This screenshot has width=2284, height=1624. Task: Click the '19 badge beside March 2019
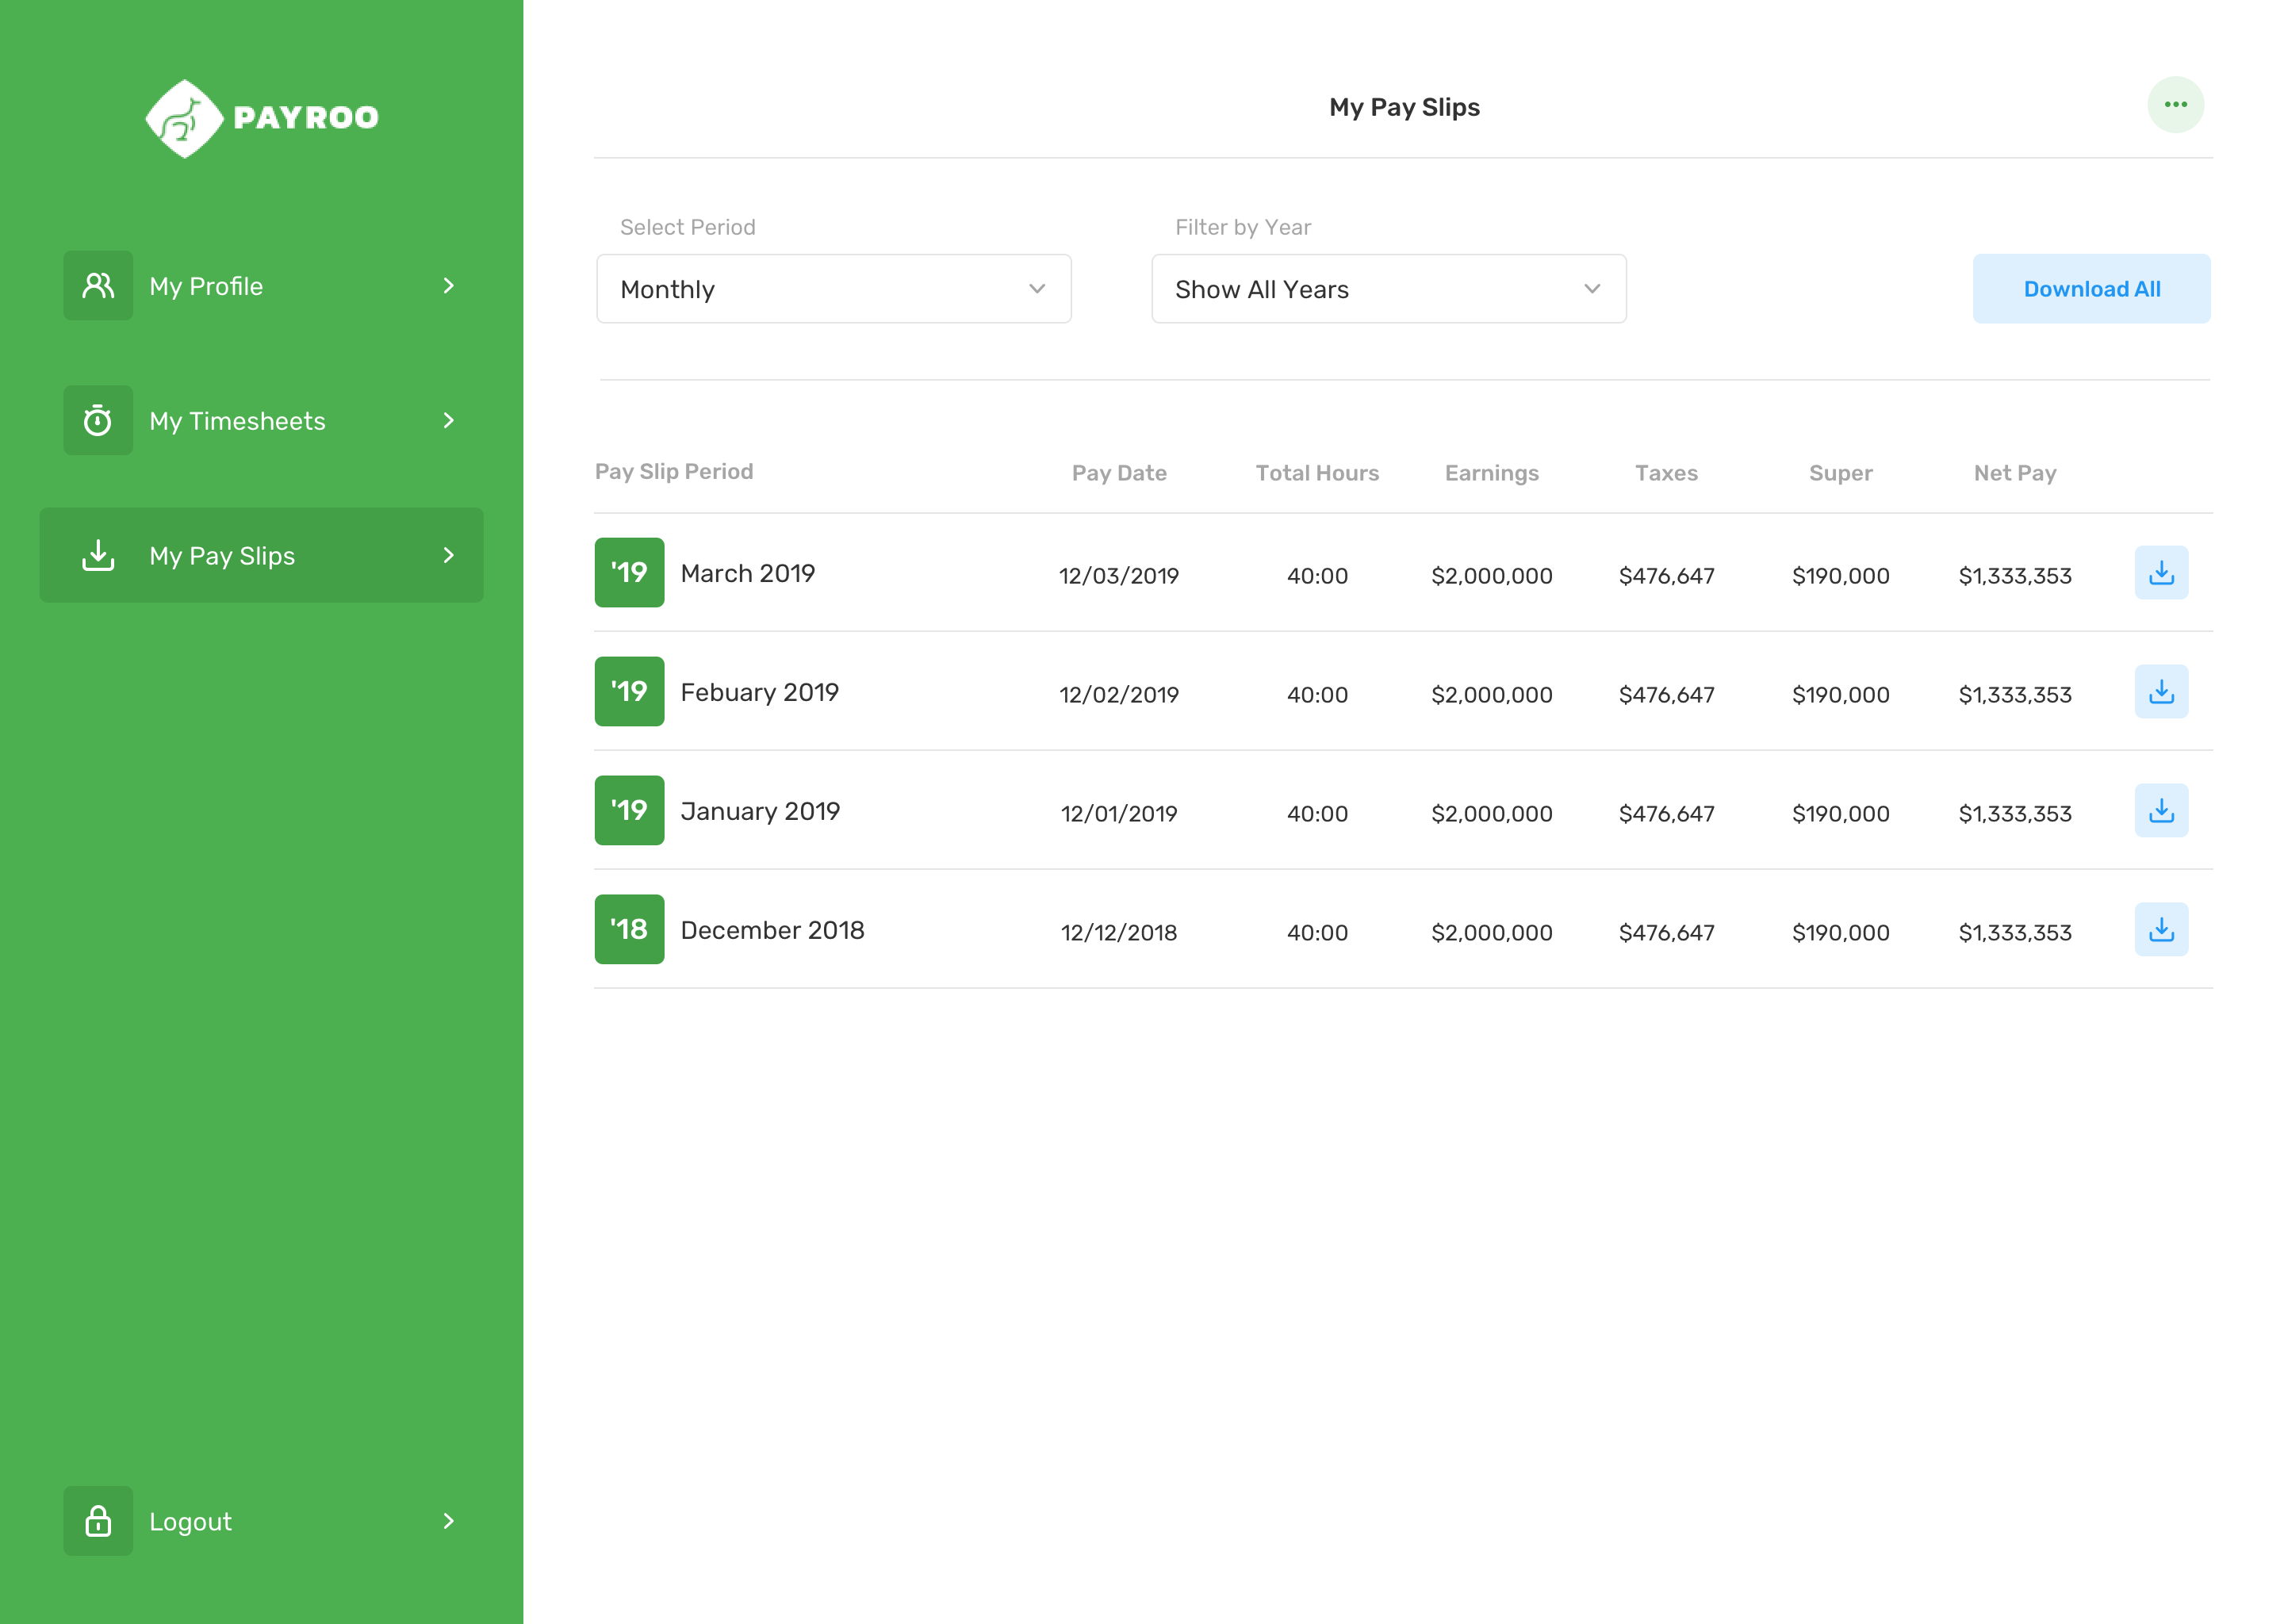(x=629, y=573)
